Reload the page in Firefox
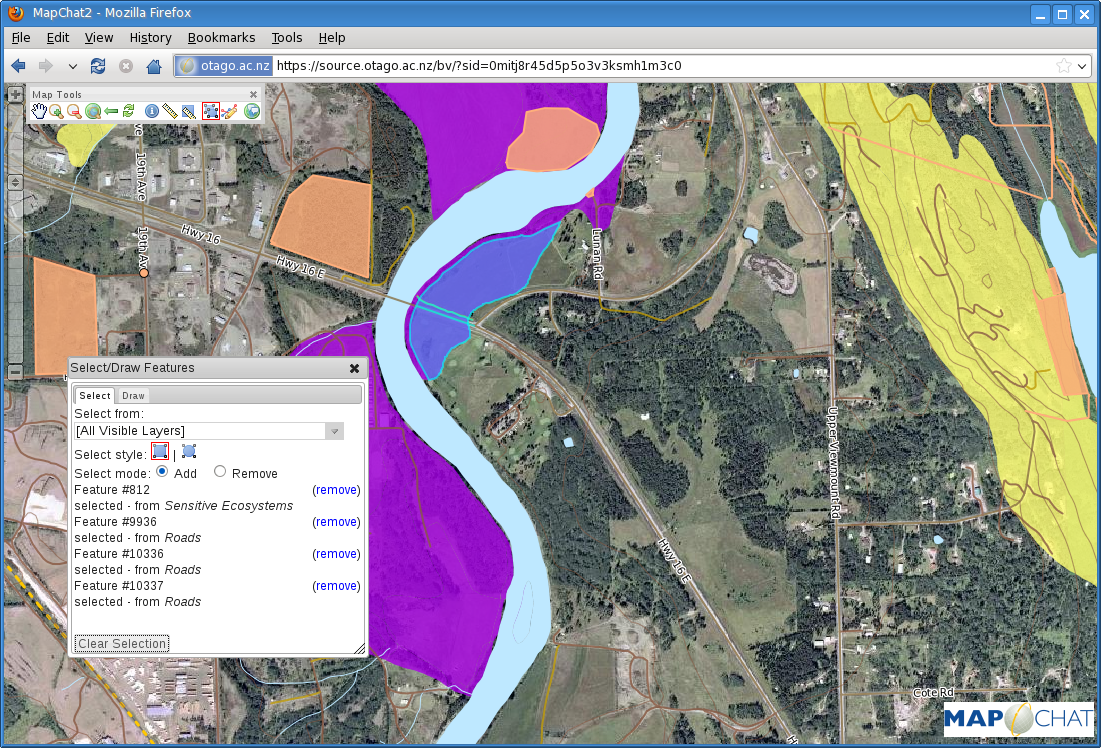Viewport: 1101px width, 748px height. click(98, 66)
